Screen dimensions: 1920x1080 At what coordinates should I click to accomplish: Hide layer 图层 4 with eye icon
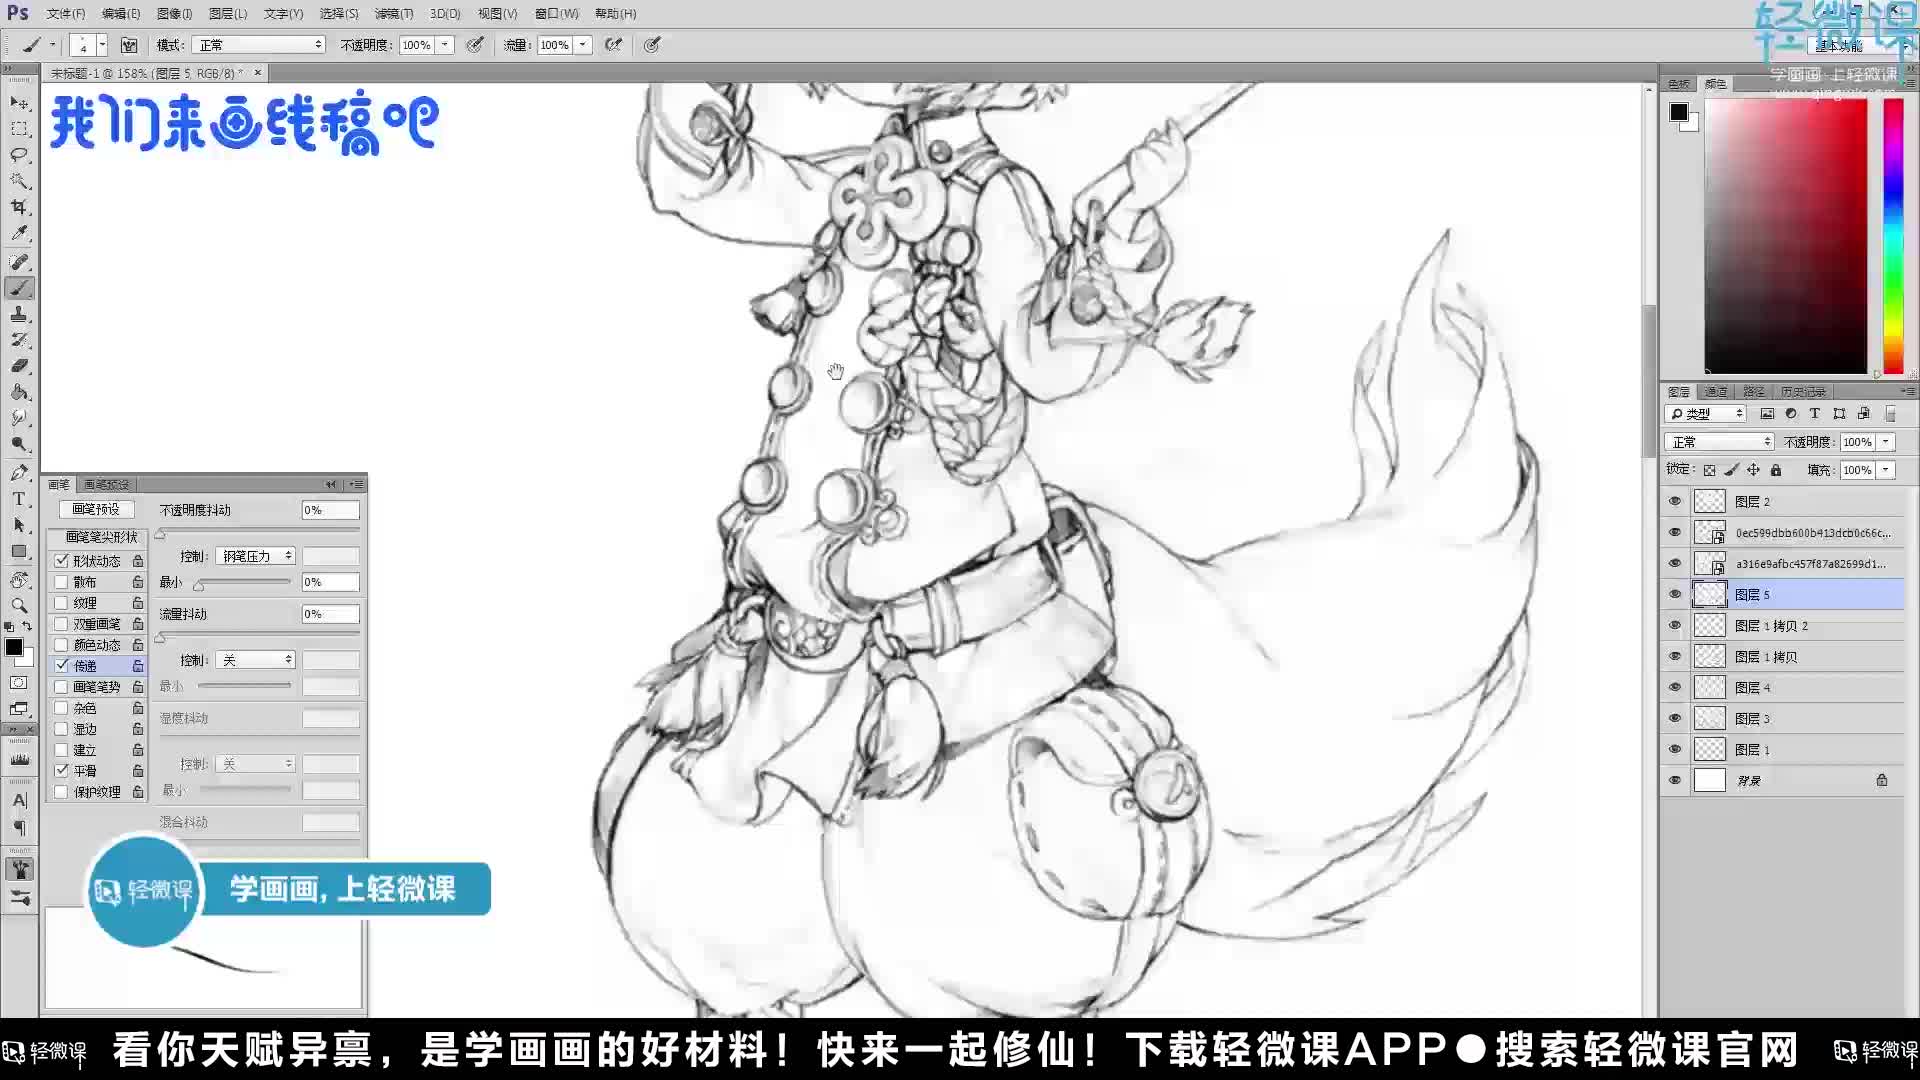[x=1675, y=688]
